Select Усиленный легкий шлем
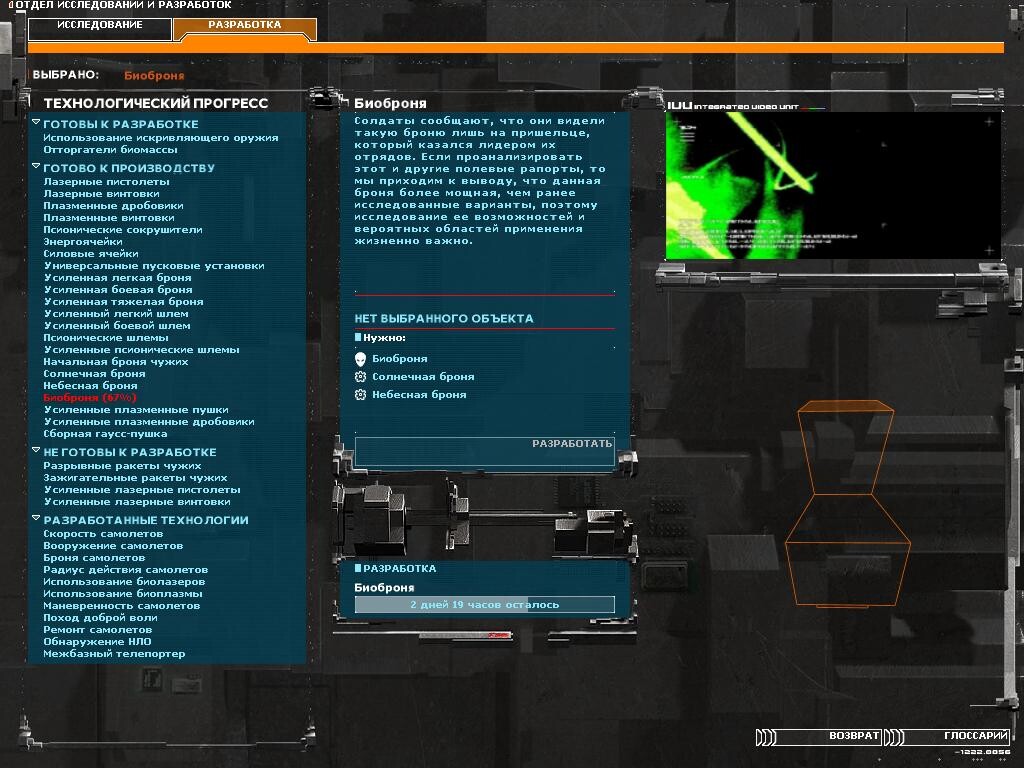The image size is (1024, 768). (116, 313)
